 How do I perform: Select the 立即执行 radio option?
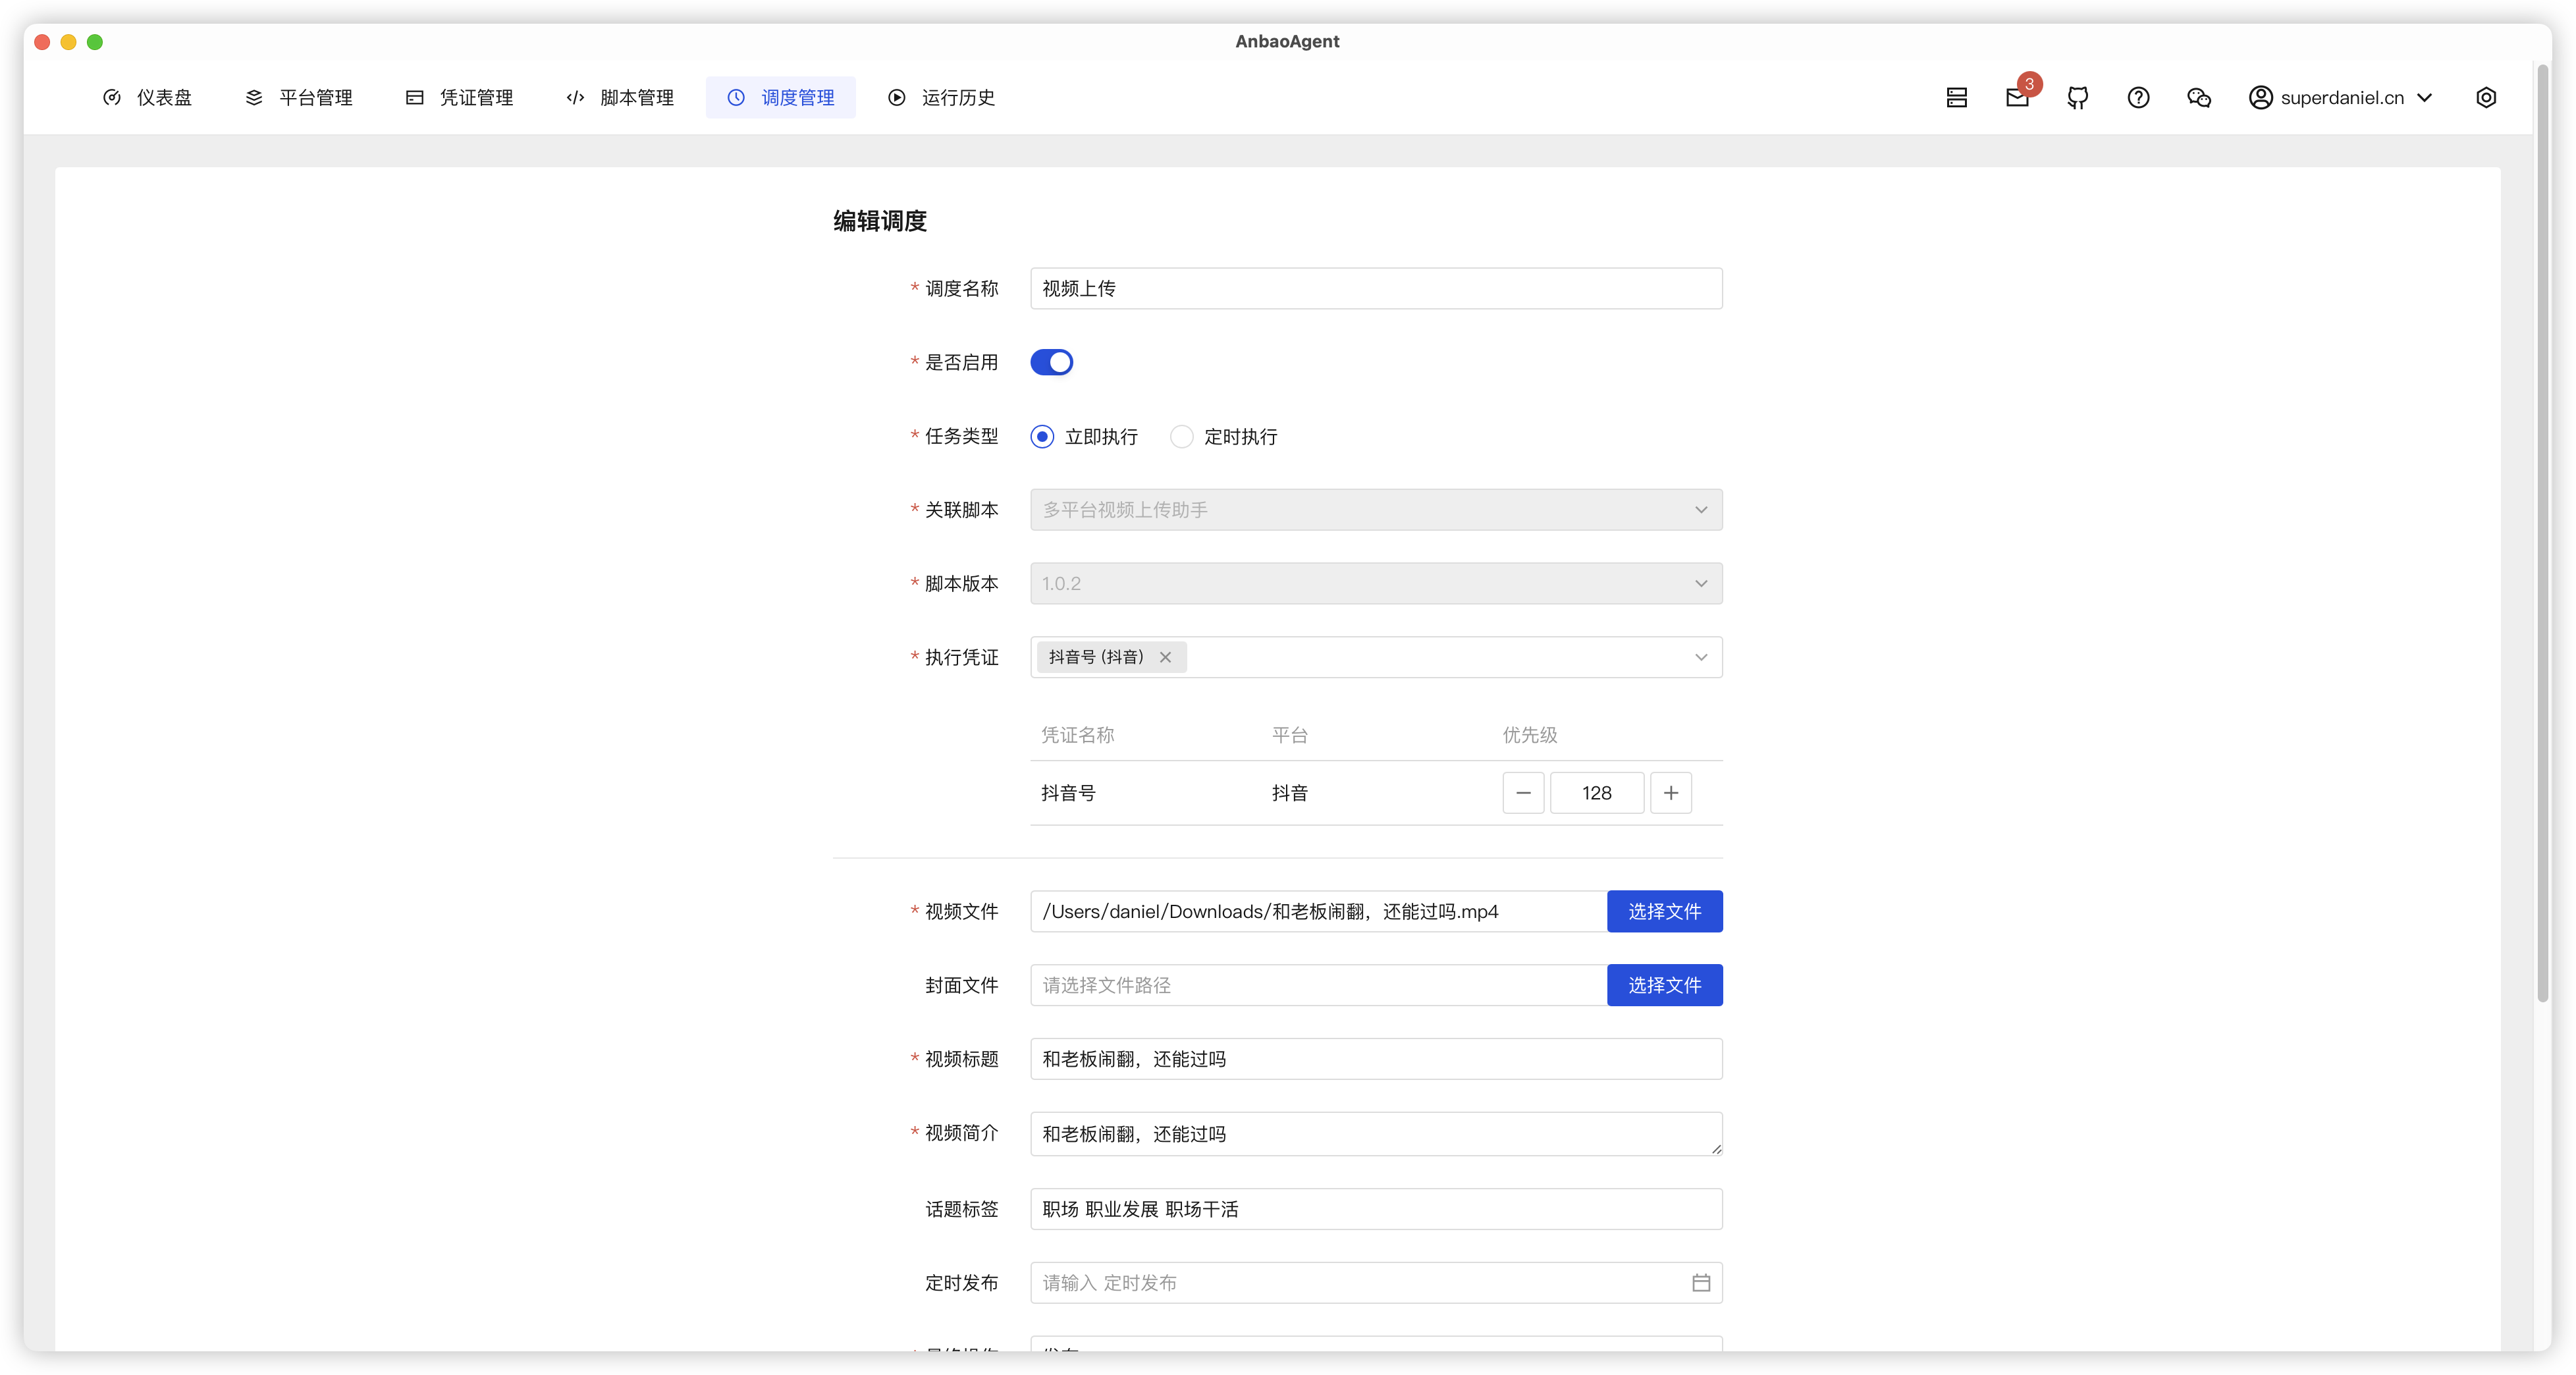(x=1042, y=437)
